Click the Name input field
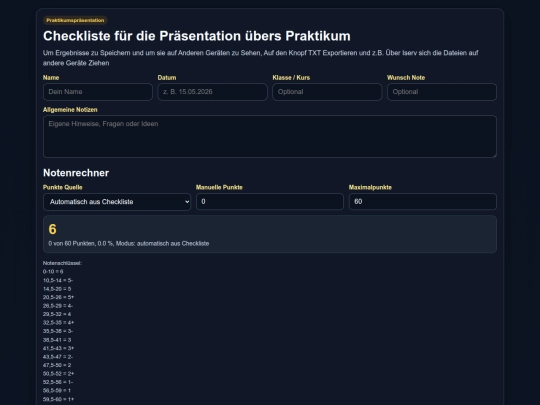Screen dimensions: 540x405 (98, 92)
